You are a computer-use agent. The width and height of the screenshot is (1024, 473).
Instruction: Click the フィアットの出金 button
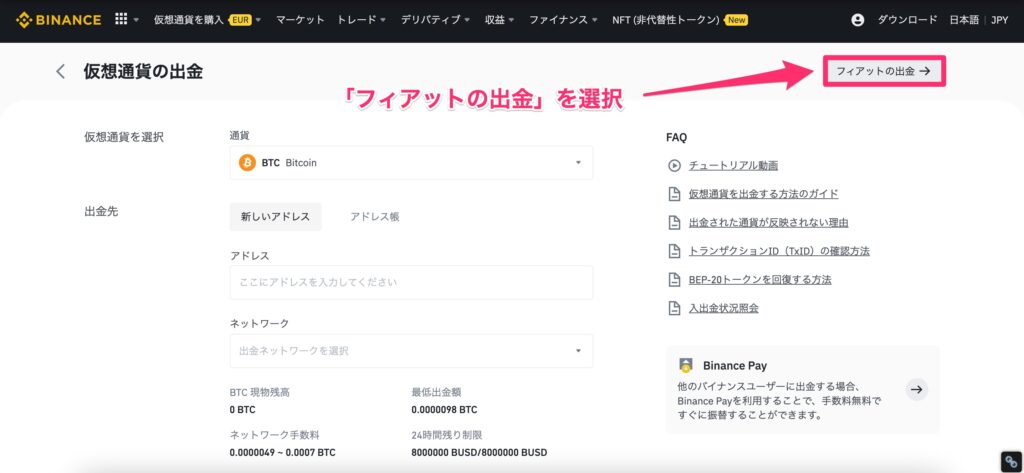(x=883, y=71)
